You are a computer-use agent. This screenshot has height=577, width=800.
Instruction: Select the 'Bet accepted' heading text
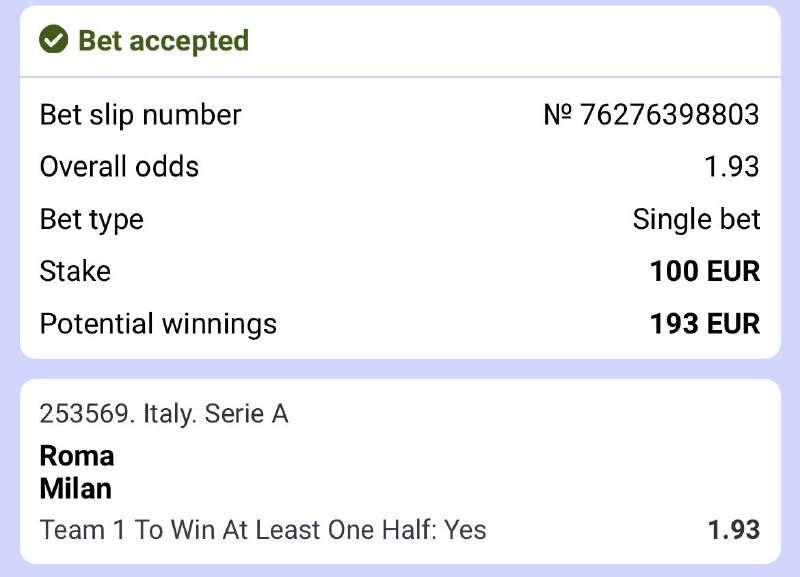pos(163,41)
